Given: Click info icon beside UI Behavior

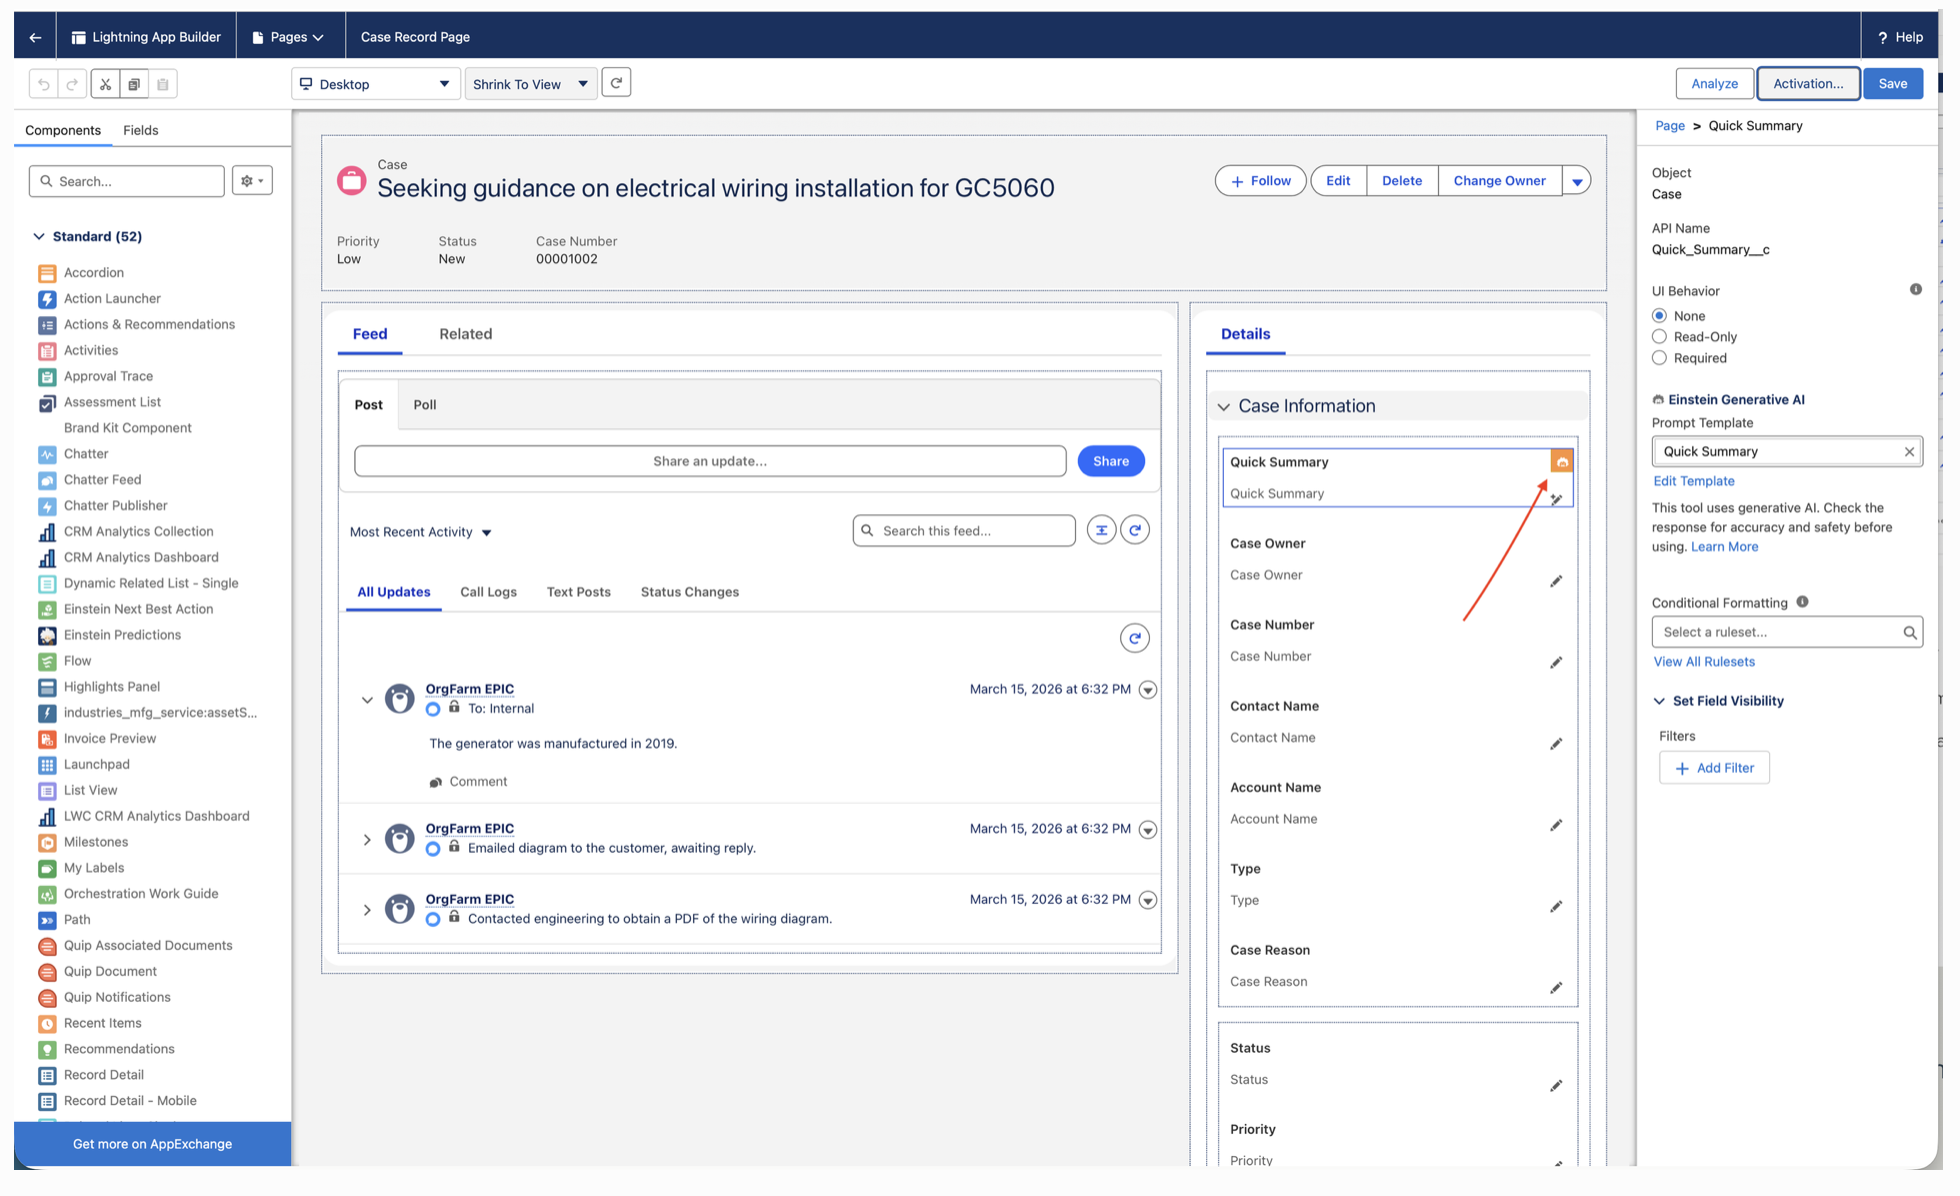Looking at the screenshot, I should (1916, 290).
